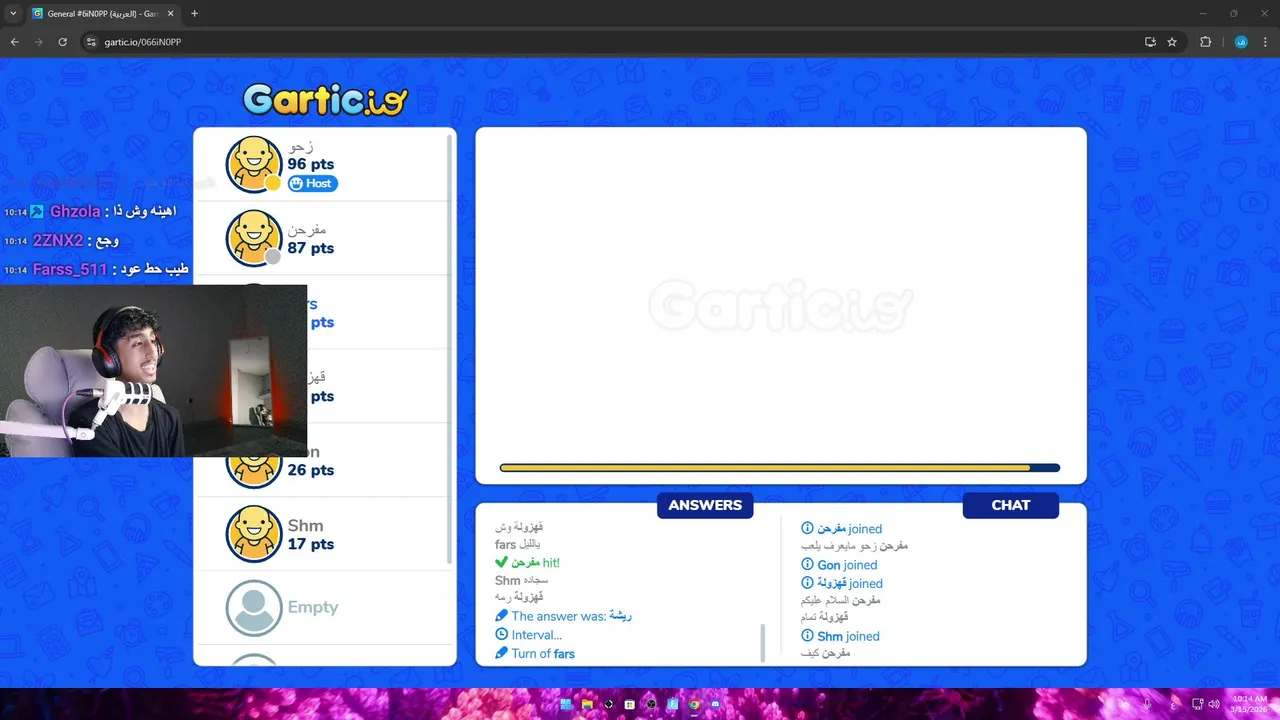
Task: Click the round timer progress bar
Action: [780, 467]
